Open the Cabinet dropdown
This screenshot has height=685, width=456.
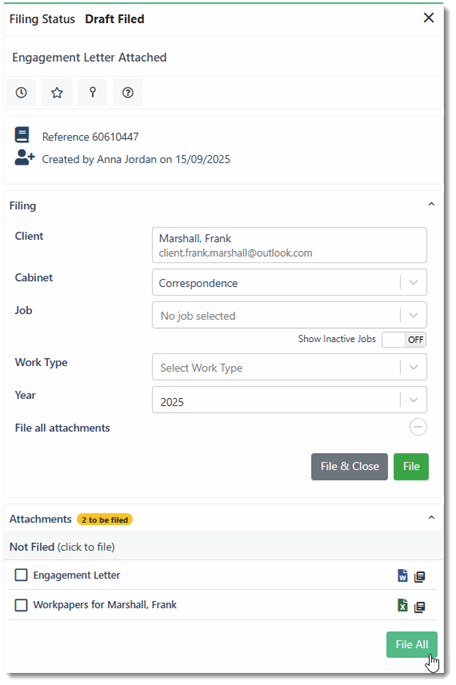tap(289, 283)
